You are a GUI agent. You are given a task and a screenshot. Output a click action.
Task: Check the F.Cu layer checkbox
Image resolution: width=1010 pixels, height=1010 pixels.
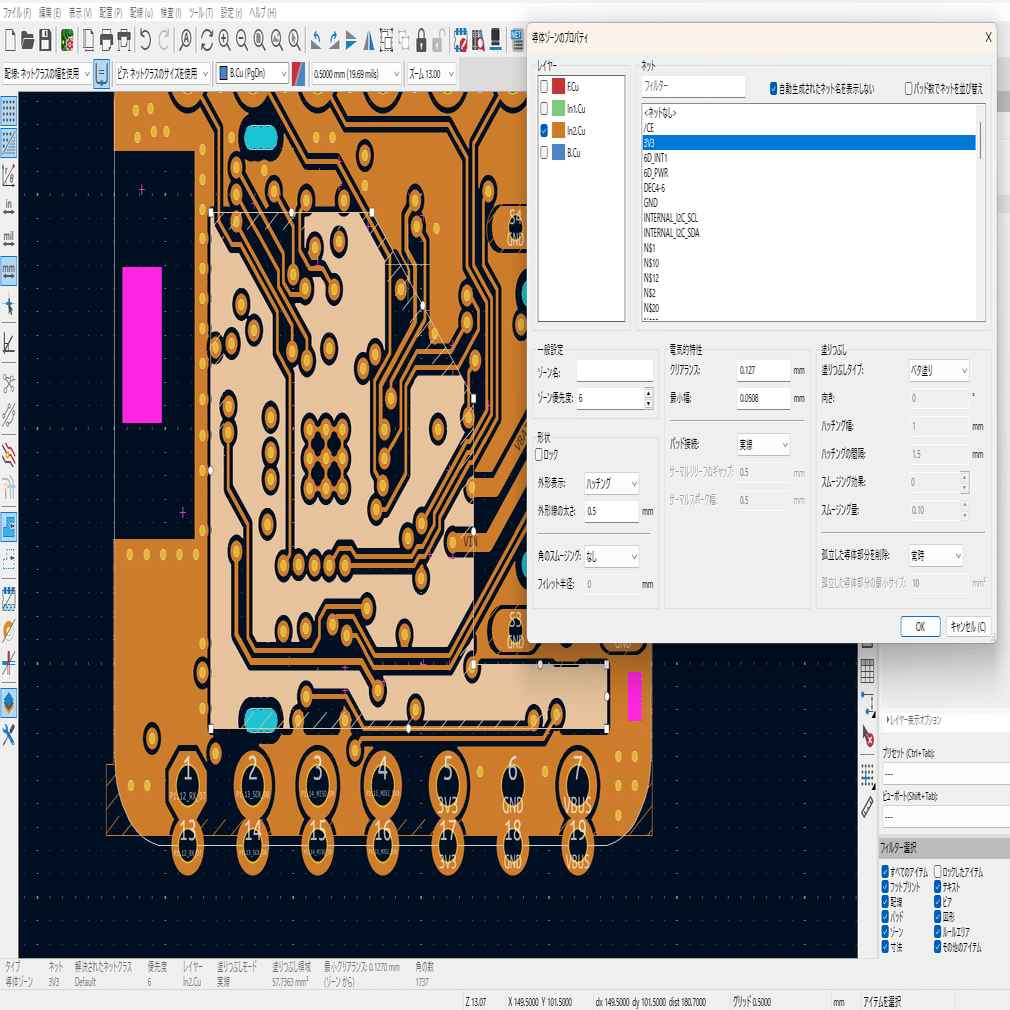coord(544,87)
